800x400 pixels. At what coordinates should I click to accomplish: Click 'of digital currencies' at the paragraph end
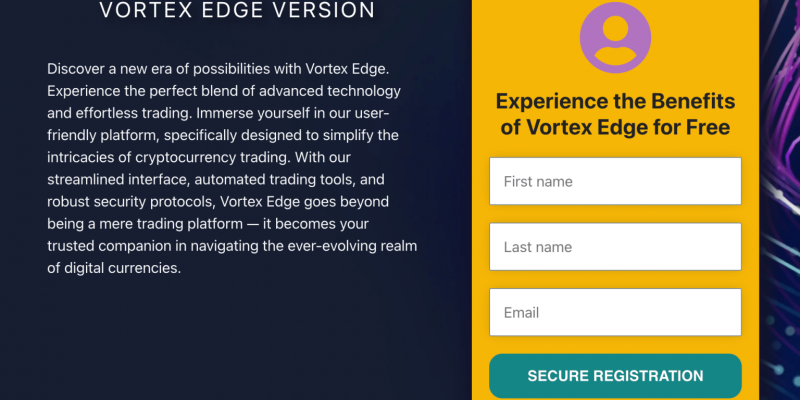pos(113,268)
